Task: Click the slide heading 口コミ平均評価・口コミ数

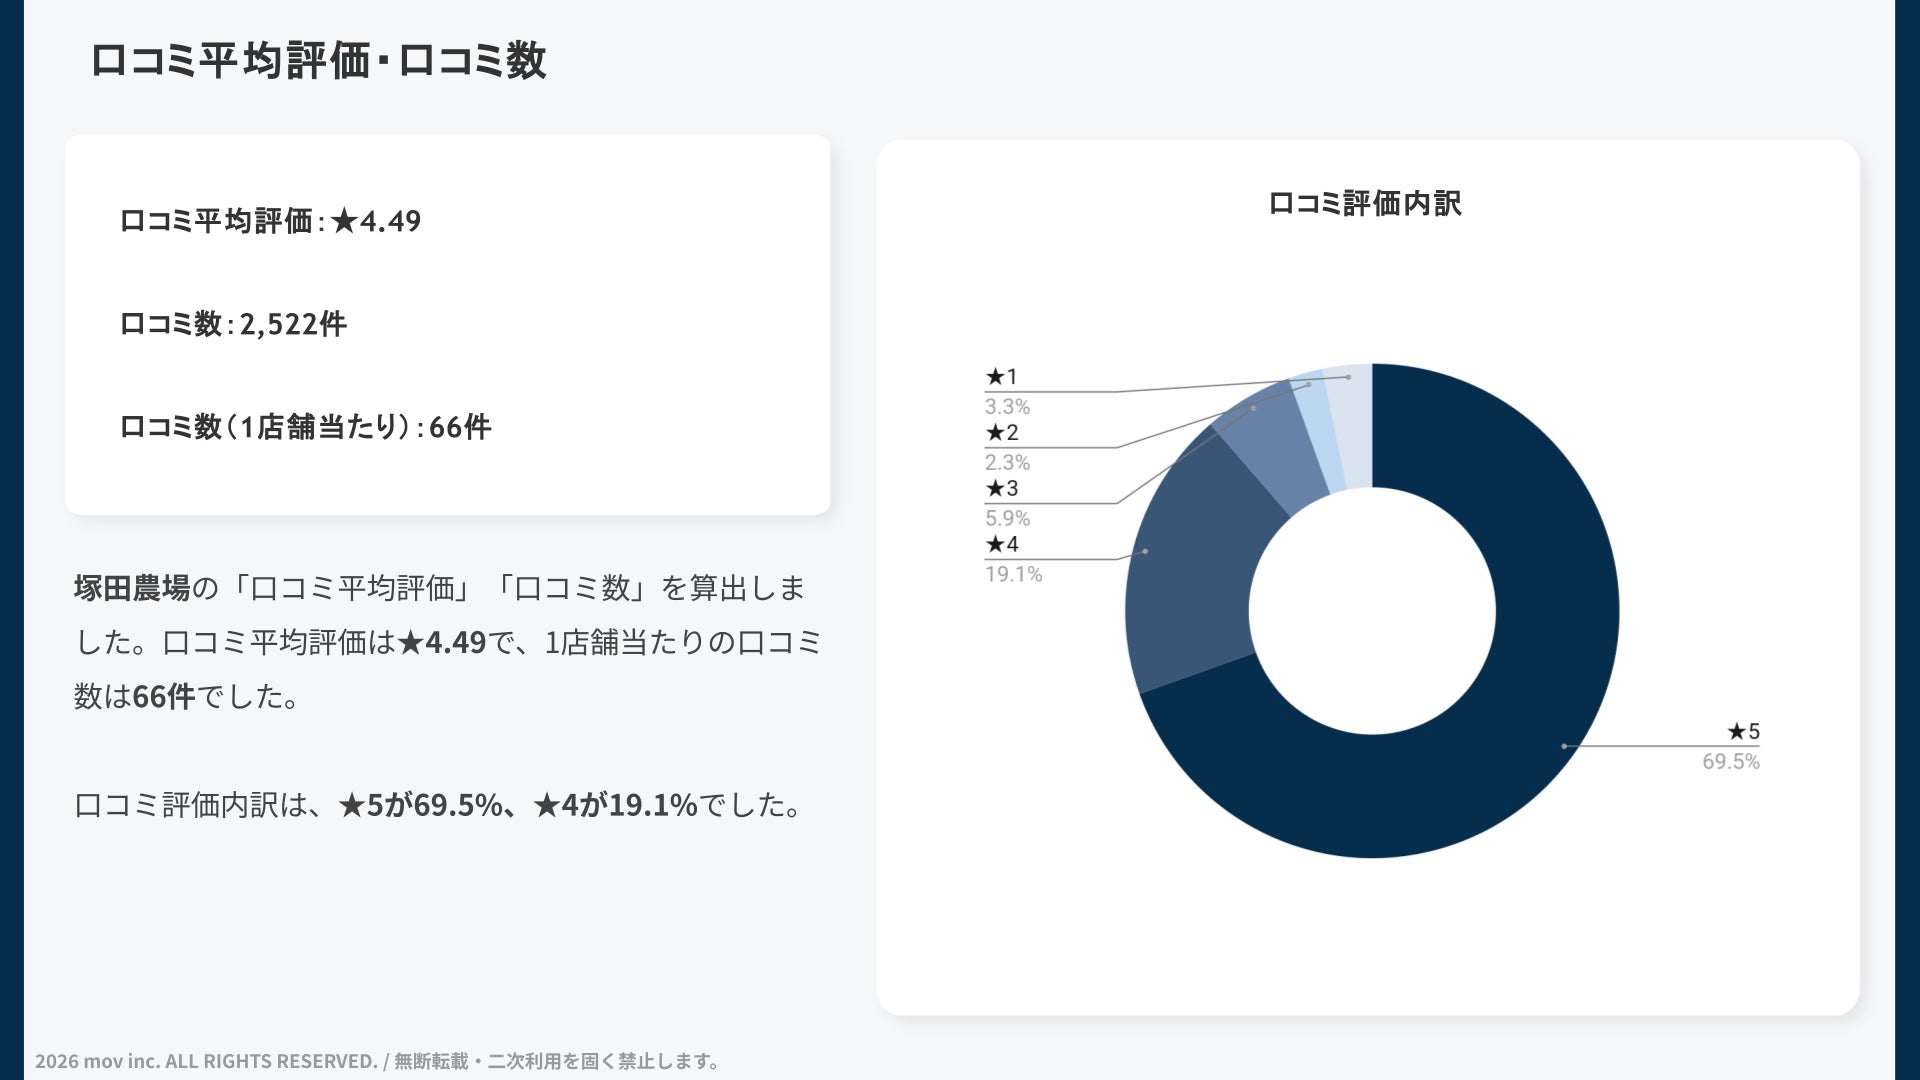Action: [318, 60]
